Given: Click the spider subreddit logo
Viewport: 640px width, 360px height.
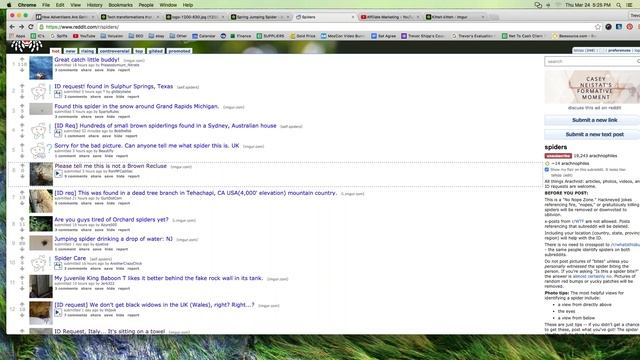Looking at the screenshot, I should coord(27,46).
